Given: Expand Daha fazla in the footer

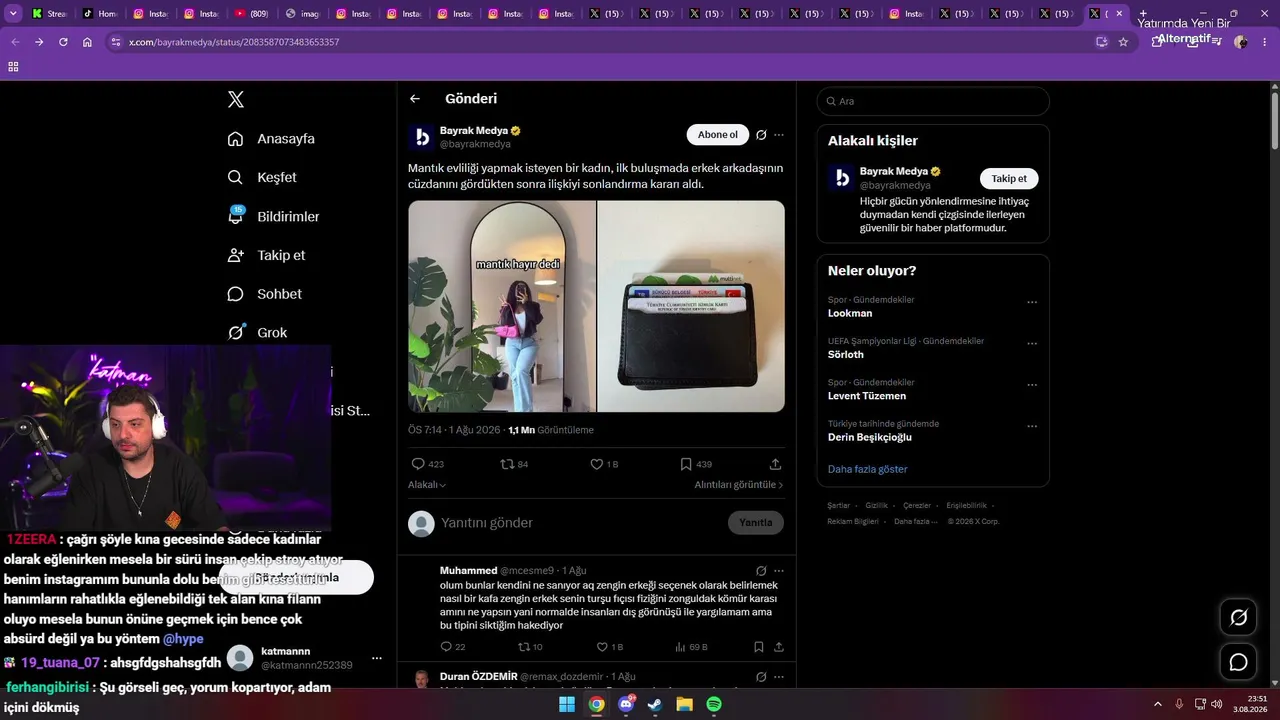Looking at the screenshot, I should click(916, 521).
